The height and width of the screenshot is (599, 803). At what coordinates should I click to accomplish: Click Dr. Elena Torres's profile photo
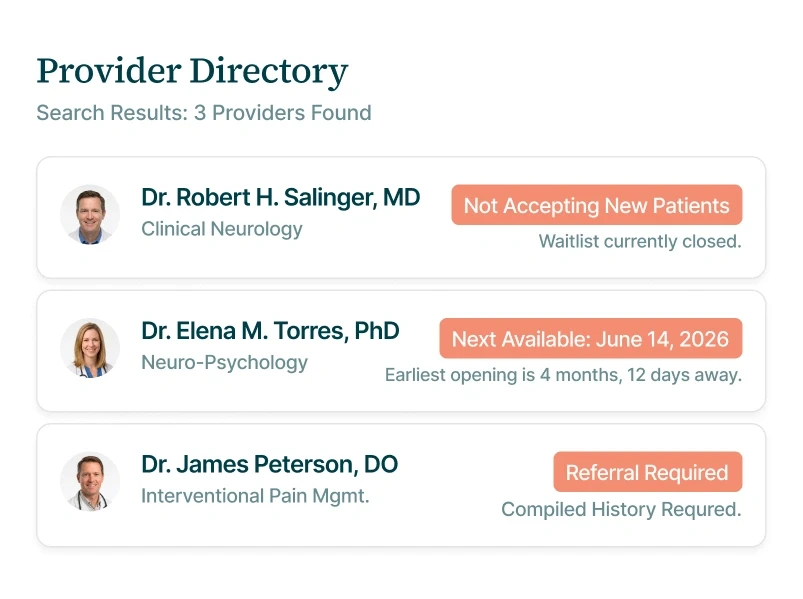pos(90,348)
